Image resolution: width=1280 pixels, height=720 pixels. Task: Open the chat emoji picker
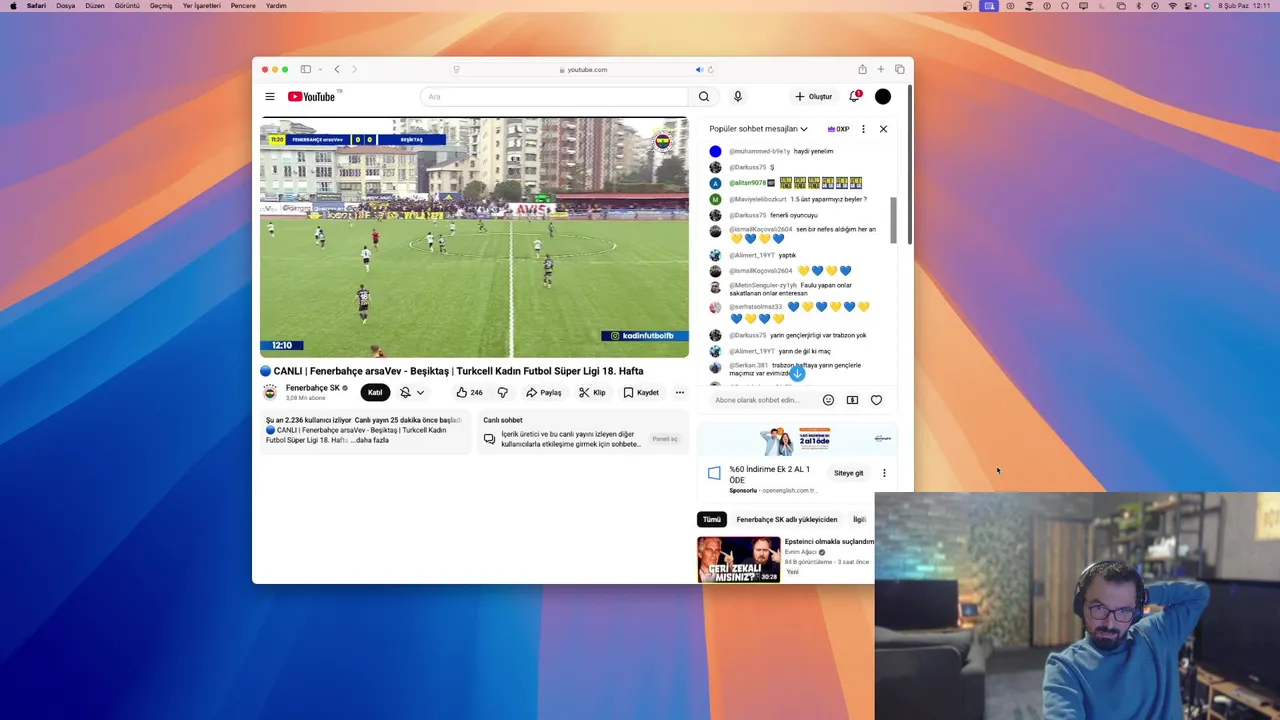[828, 400]
